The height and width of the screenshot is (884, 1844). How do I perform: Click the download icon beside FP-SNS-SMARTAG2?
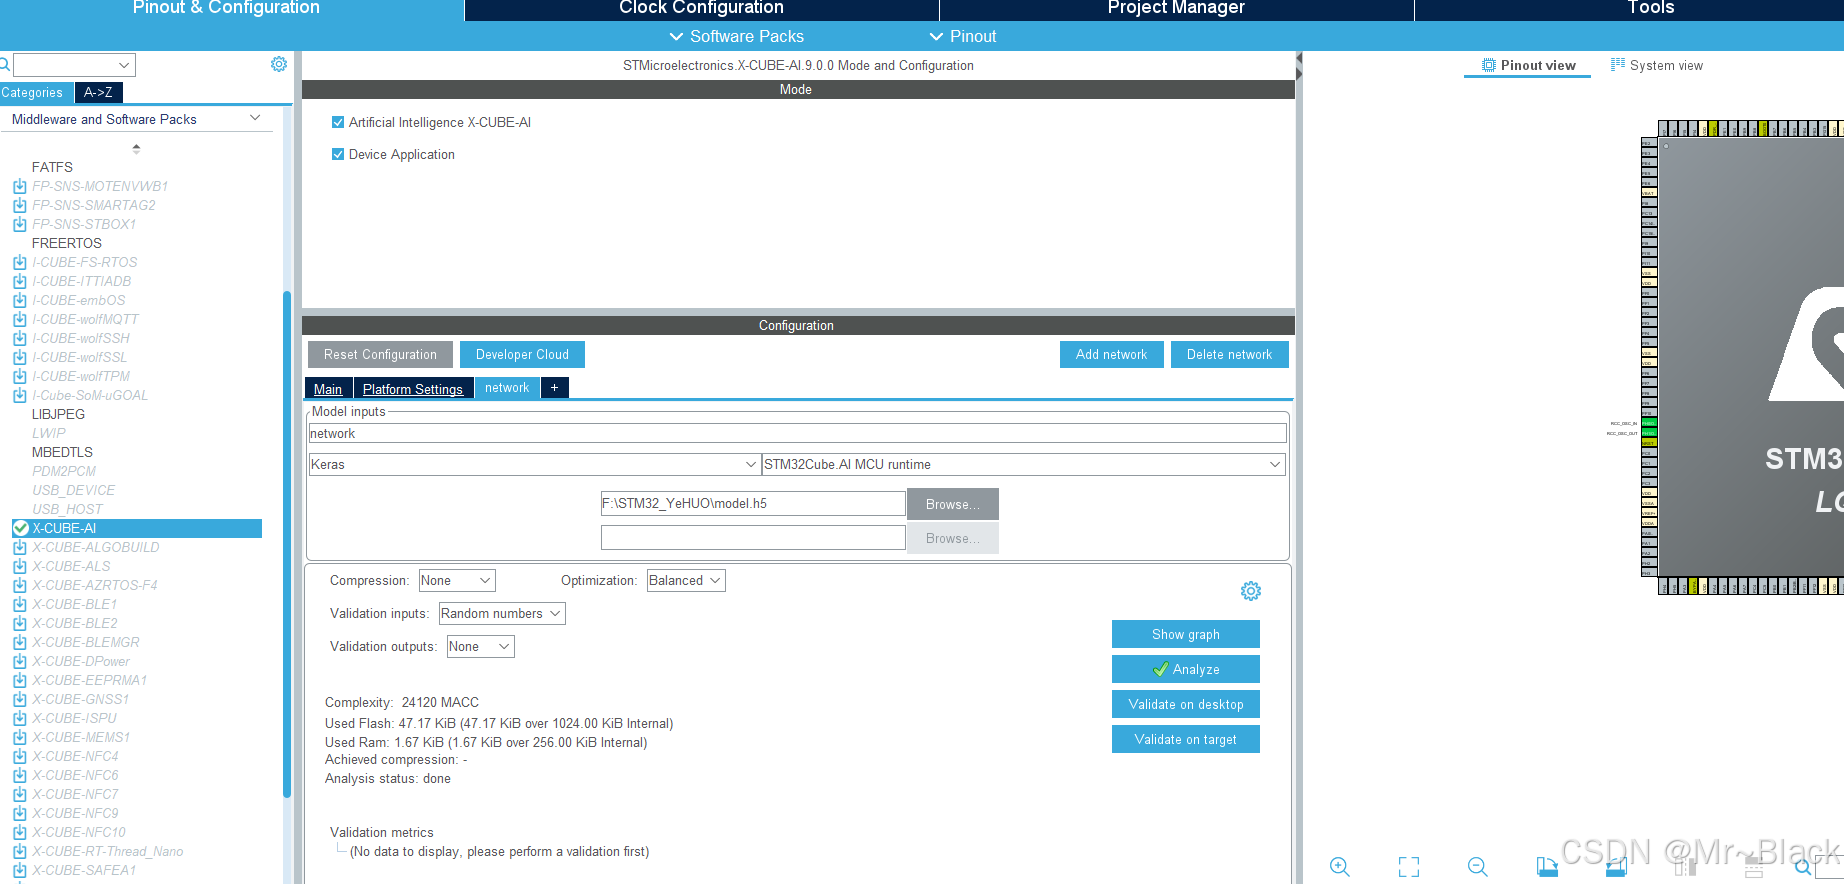click(x=20, y=205)
